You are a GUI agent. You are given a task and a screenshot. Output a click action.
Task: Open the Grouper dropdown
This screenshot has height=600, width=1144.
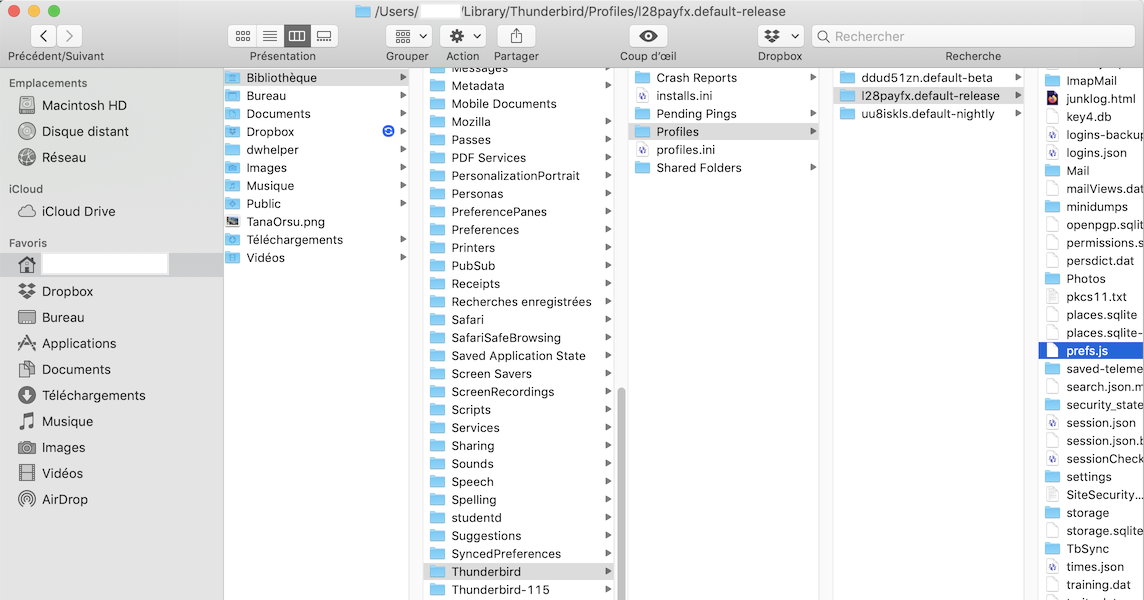coord(409,36)
